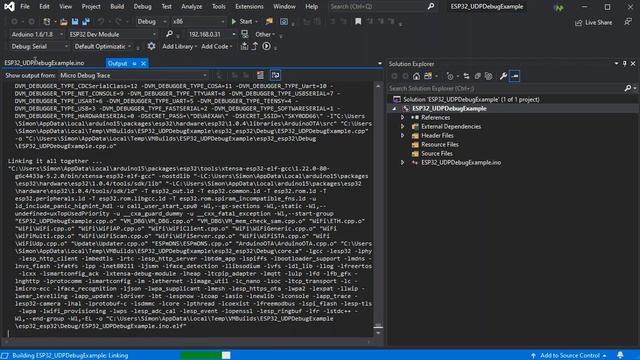
Task: Open the serial monitor icon beside the port
Action: click(244, 34)
